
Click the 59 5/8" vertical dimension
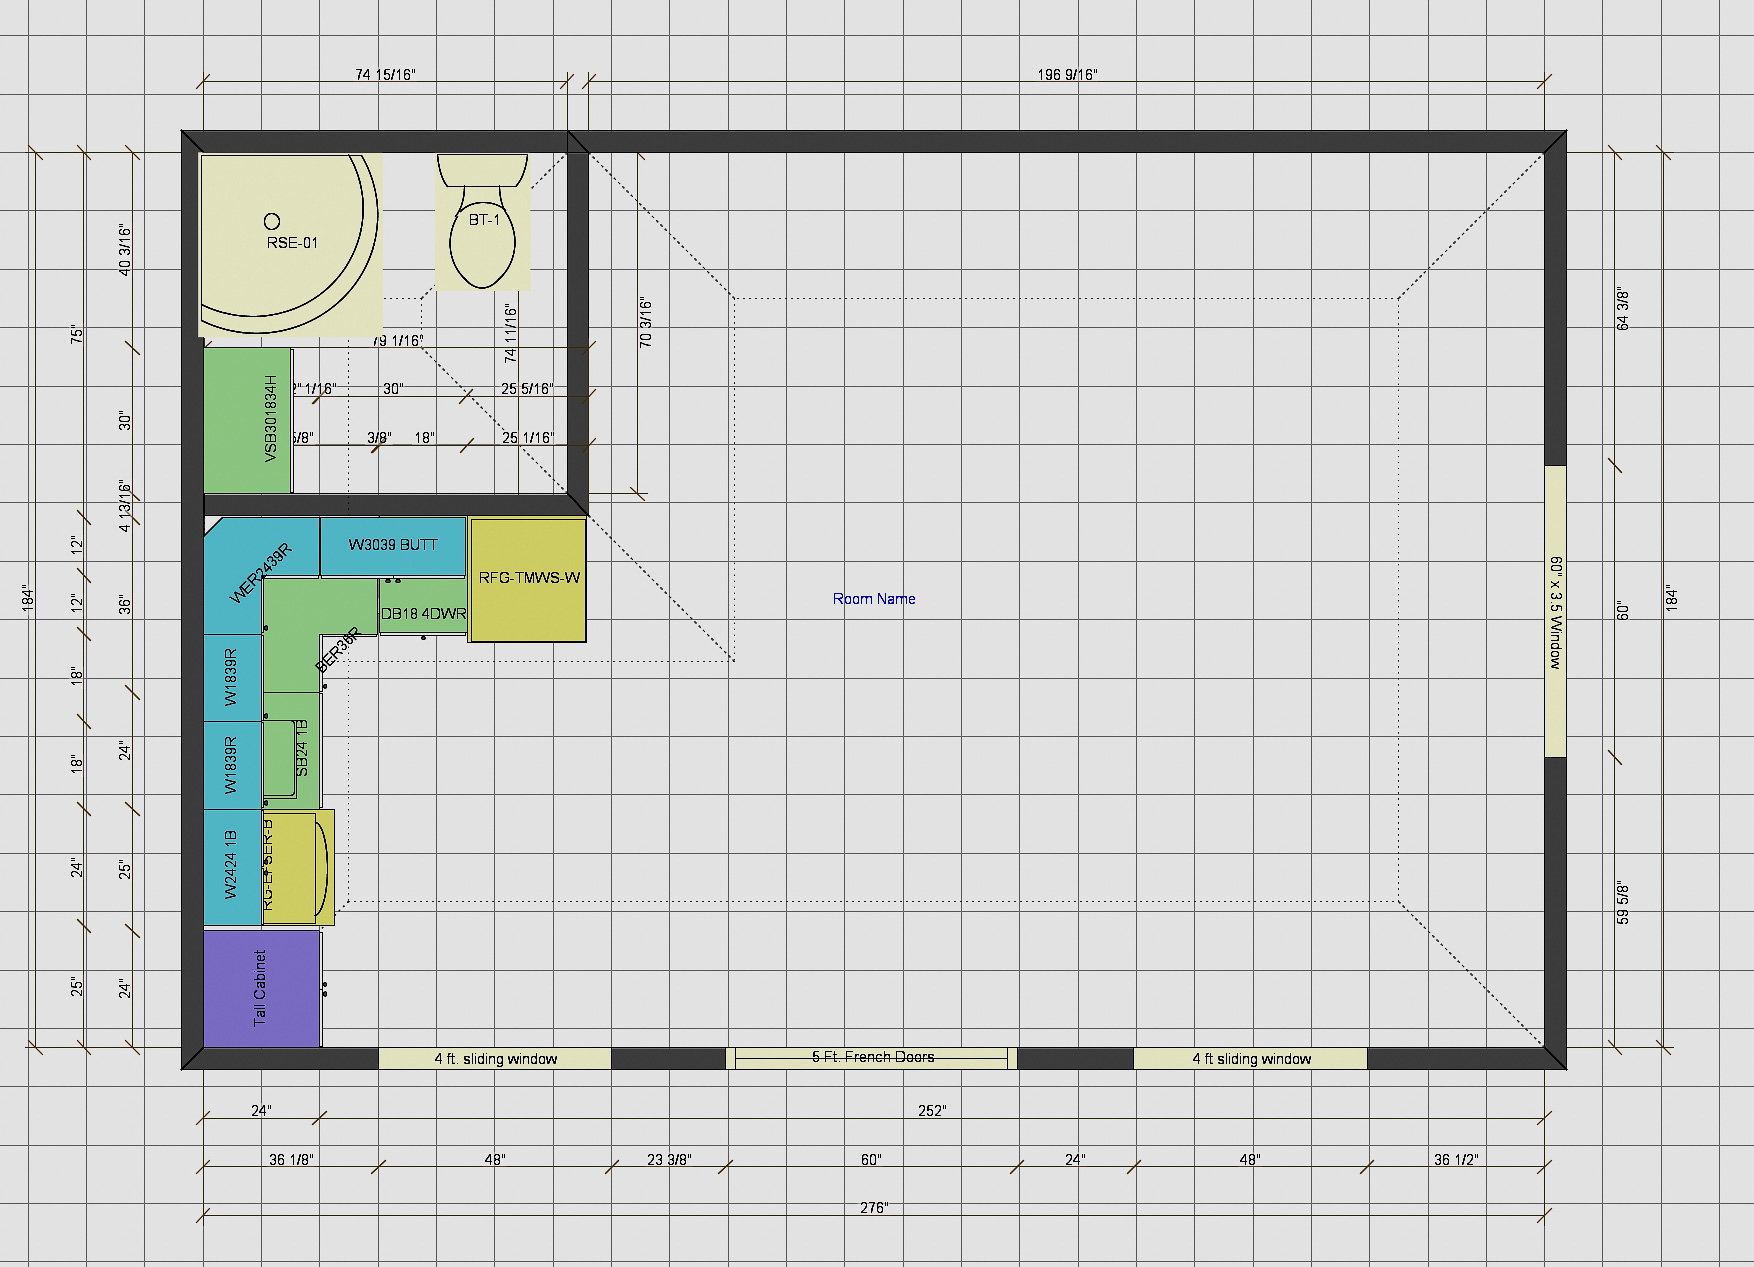[1623, 903]
